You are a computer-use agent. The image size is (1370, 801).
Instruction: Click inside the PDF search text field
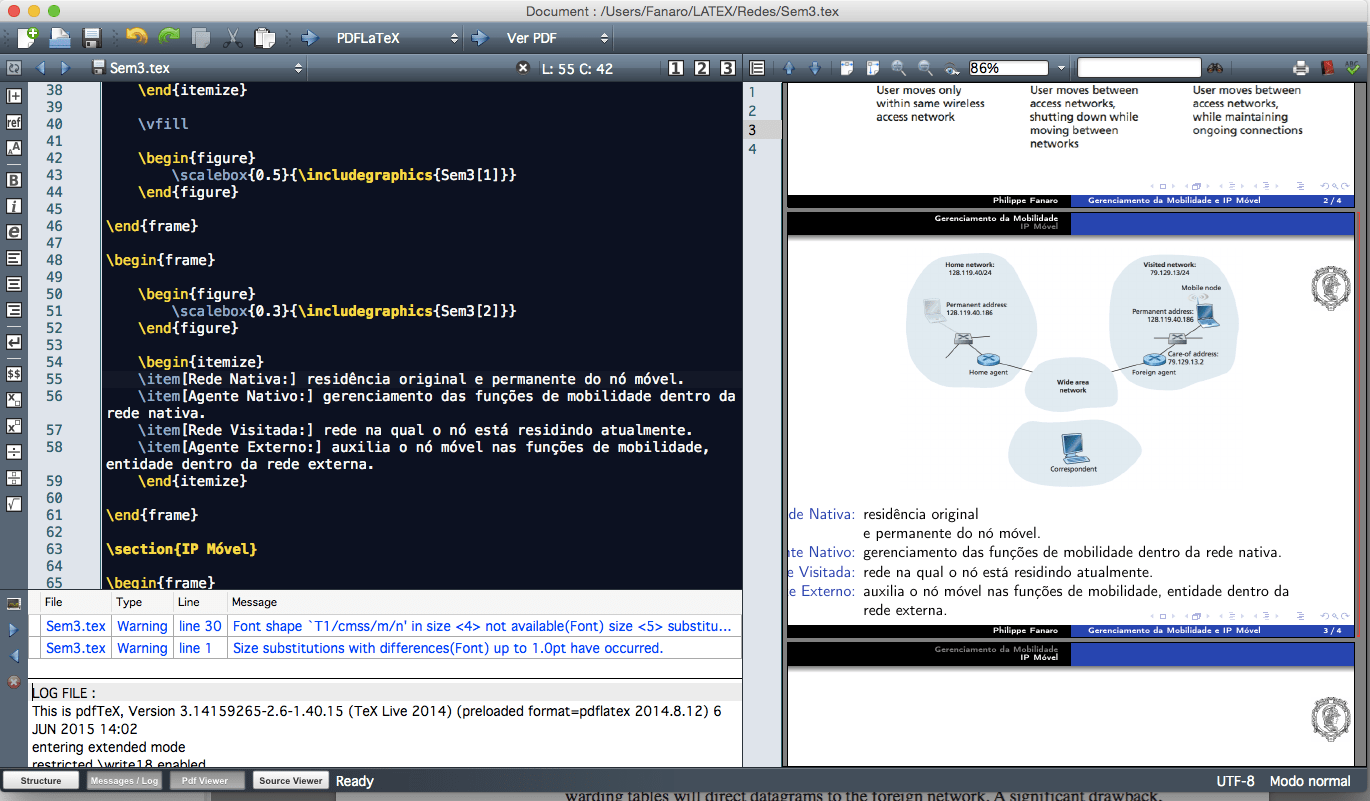click(x=1141, y=67)
